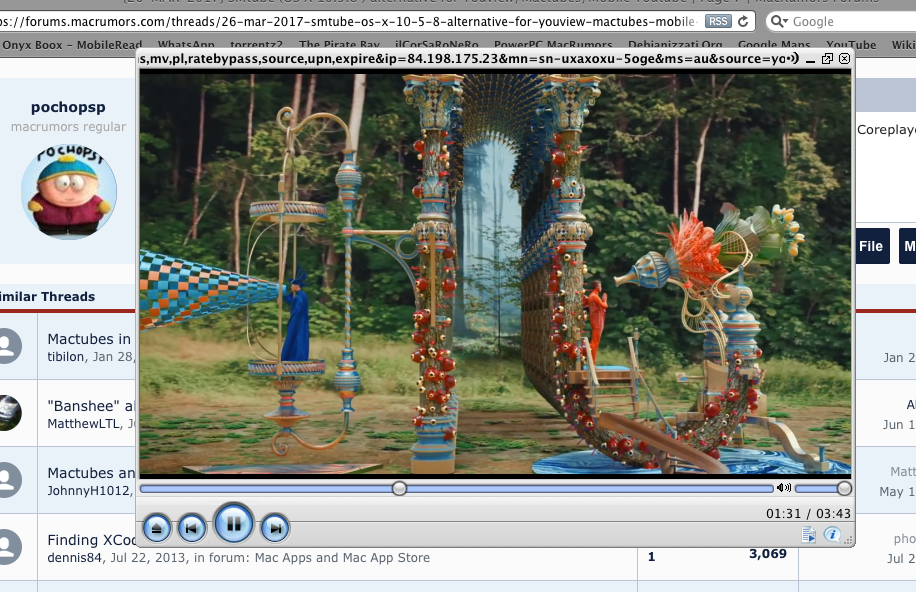916x592 pixels.
Task: Open the Google Maps bookmark
Action: point(774,45)
